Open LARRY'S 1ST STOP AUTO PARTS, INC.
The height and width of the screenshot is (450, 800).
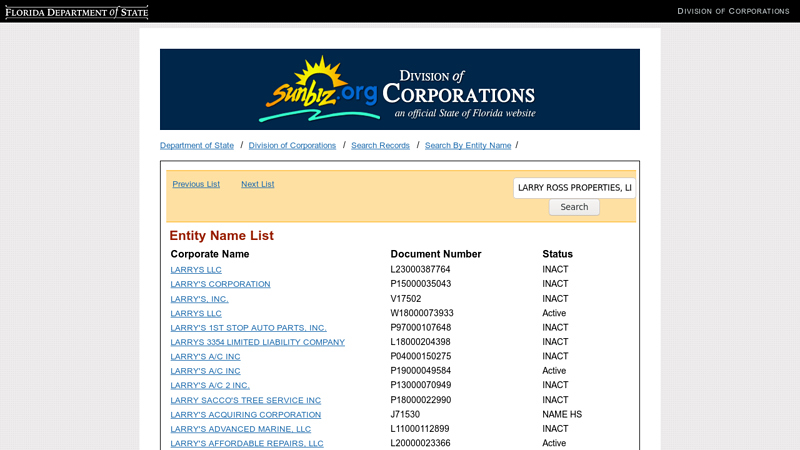(248, 328)
